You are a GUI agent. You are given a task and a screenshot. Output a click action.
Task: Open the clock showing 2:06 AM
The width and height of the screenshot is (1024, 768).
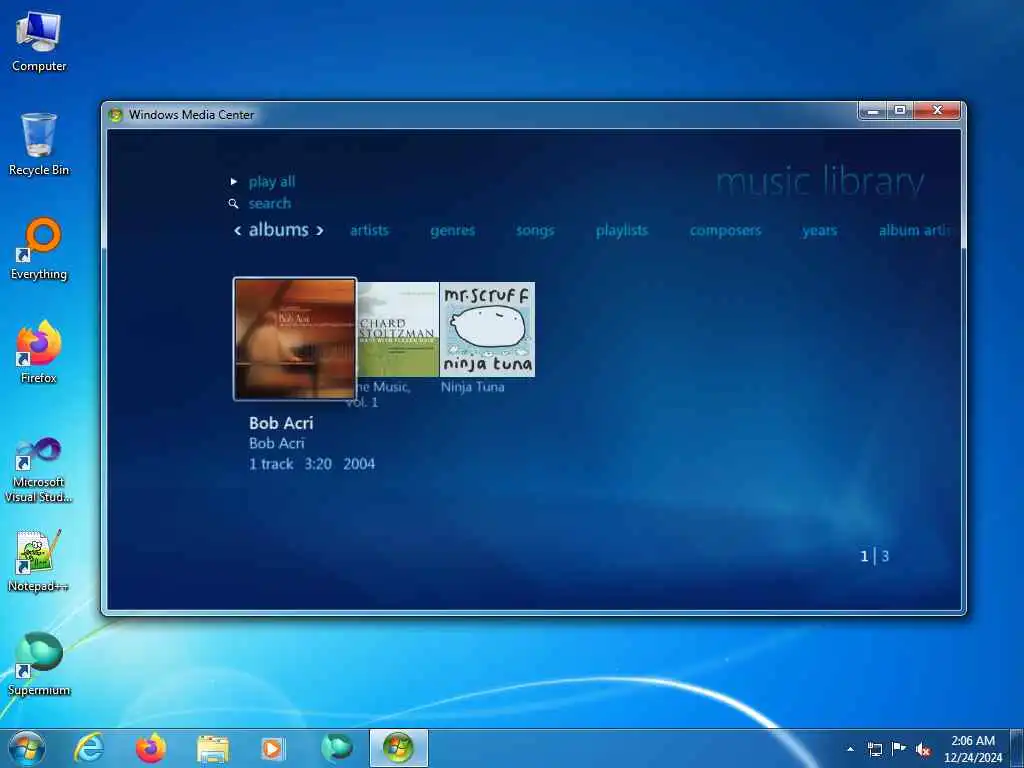click(972, 749)
